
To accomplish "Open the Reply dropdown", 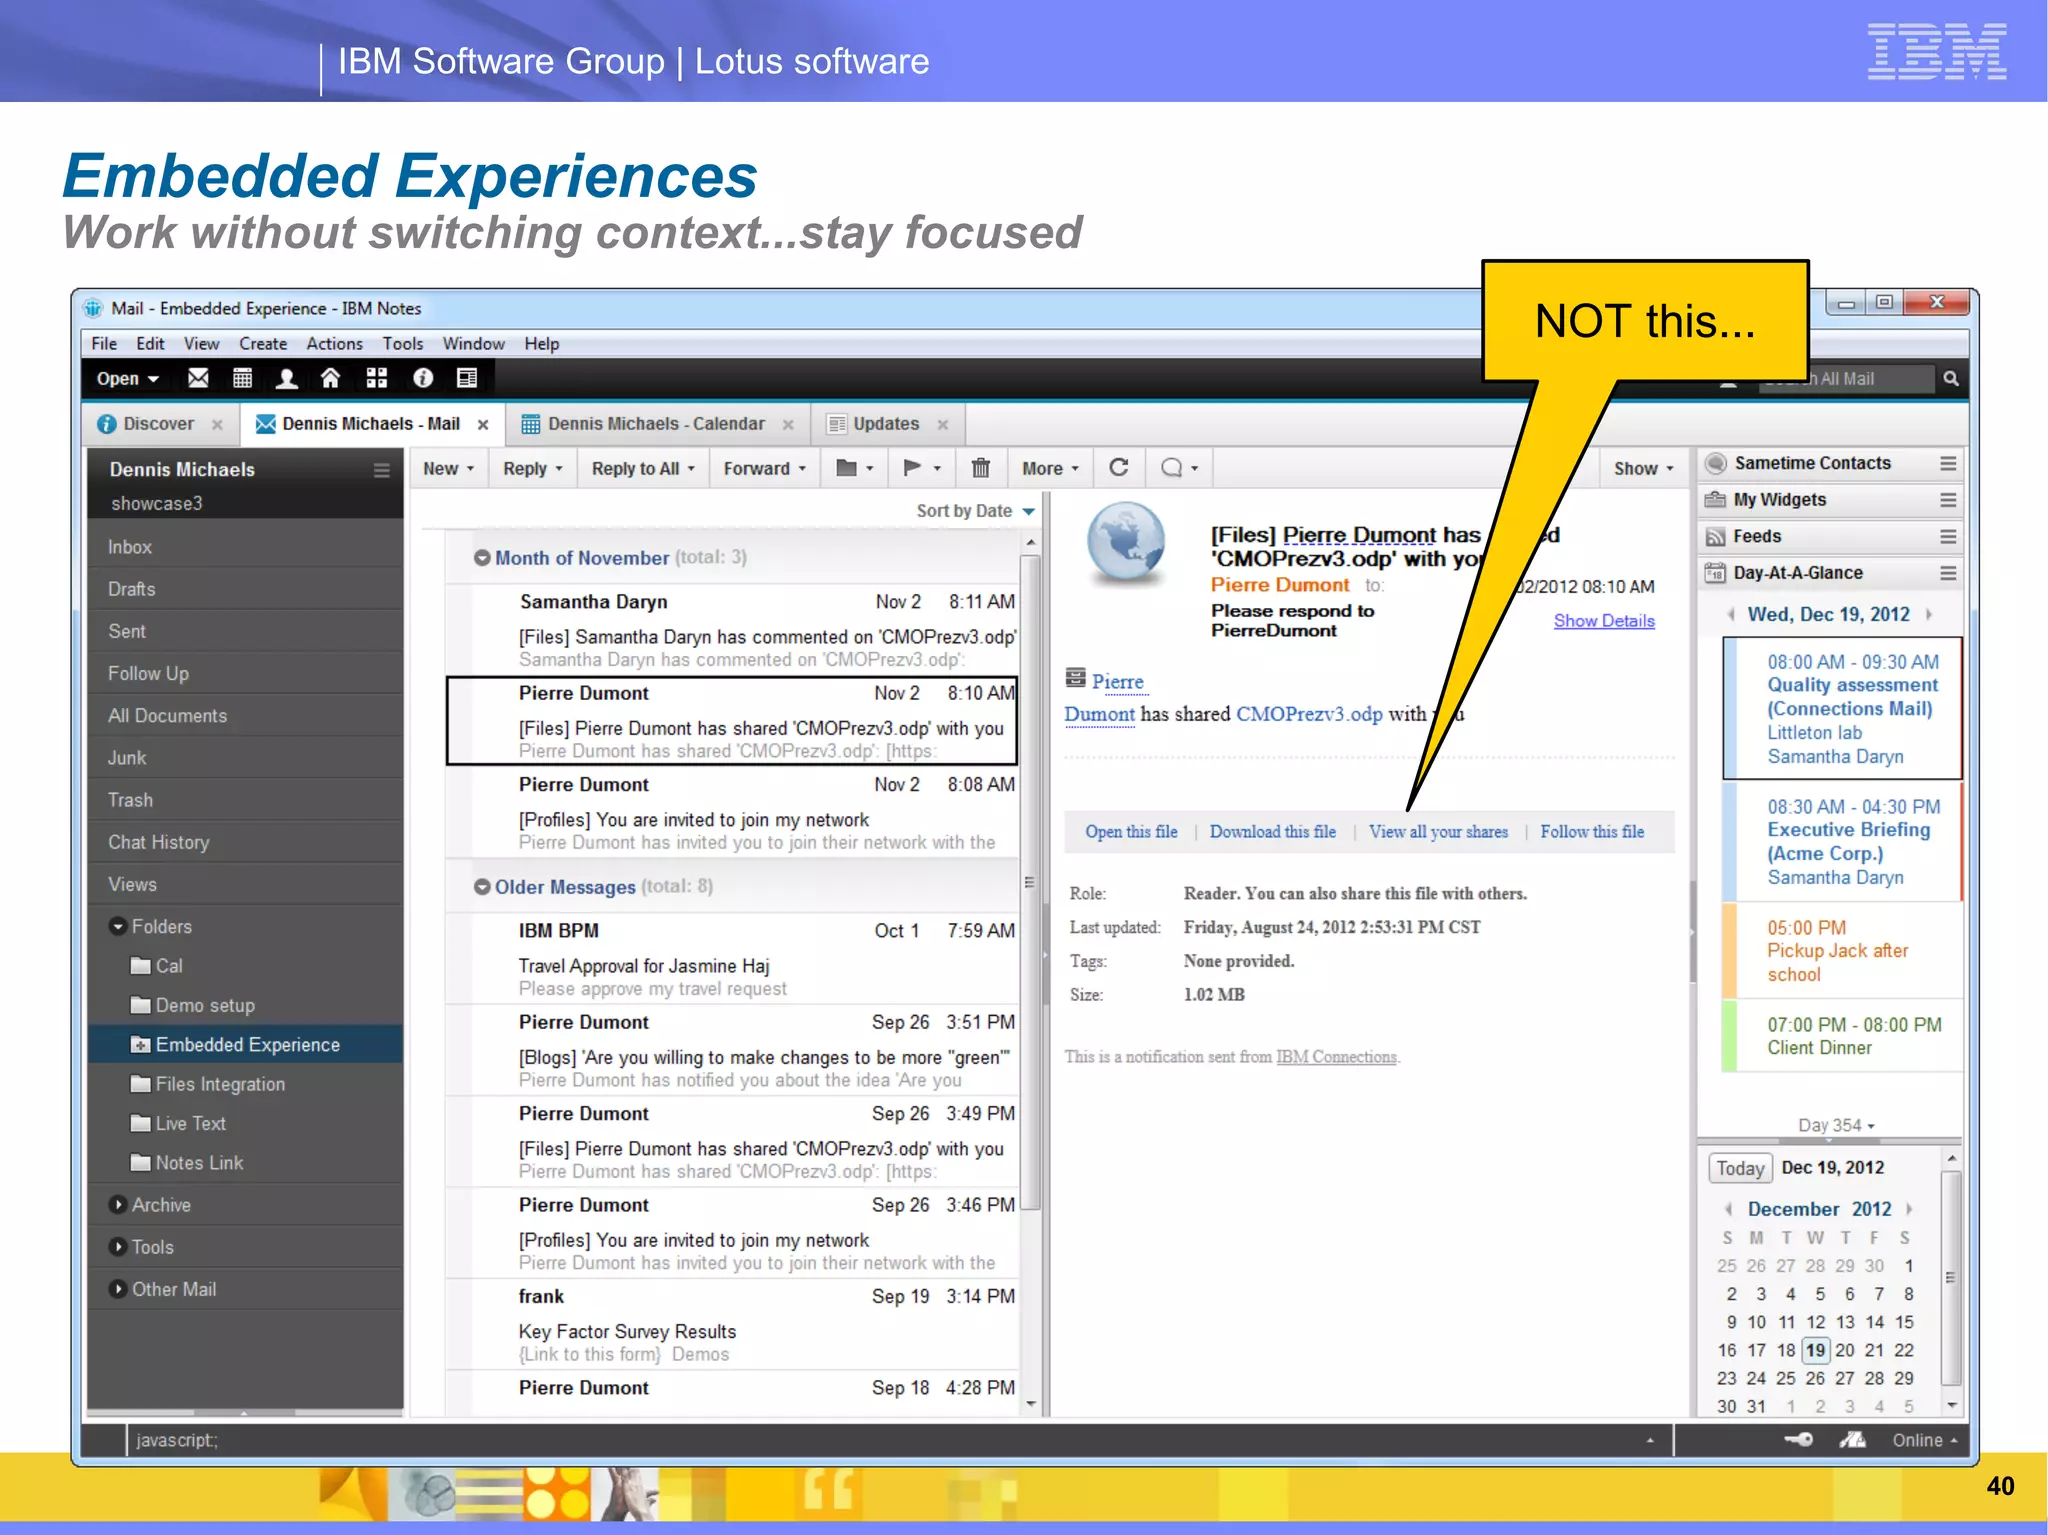I will (533, 468).
